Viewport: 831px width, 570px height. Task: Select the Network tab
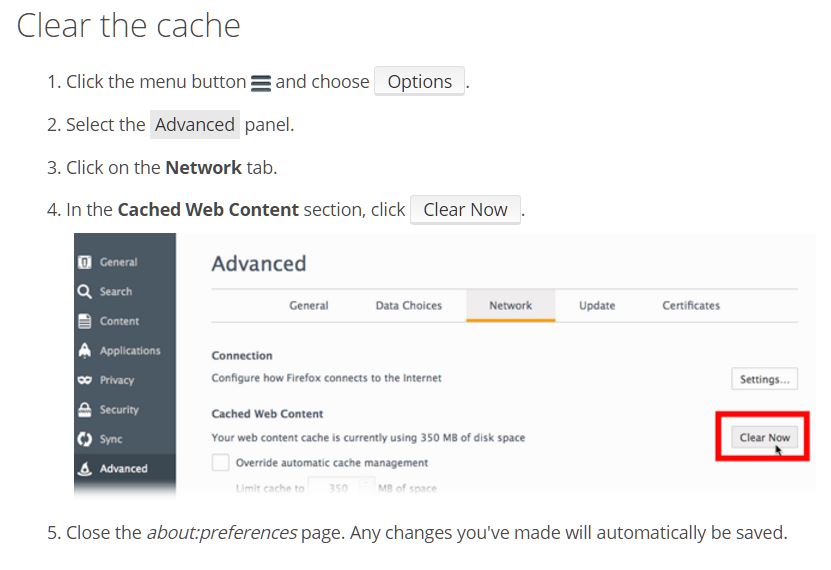[x=510, y=305]
